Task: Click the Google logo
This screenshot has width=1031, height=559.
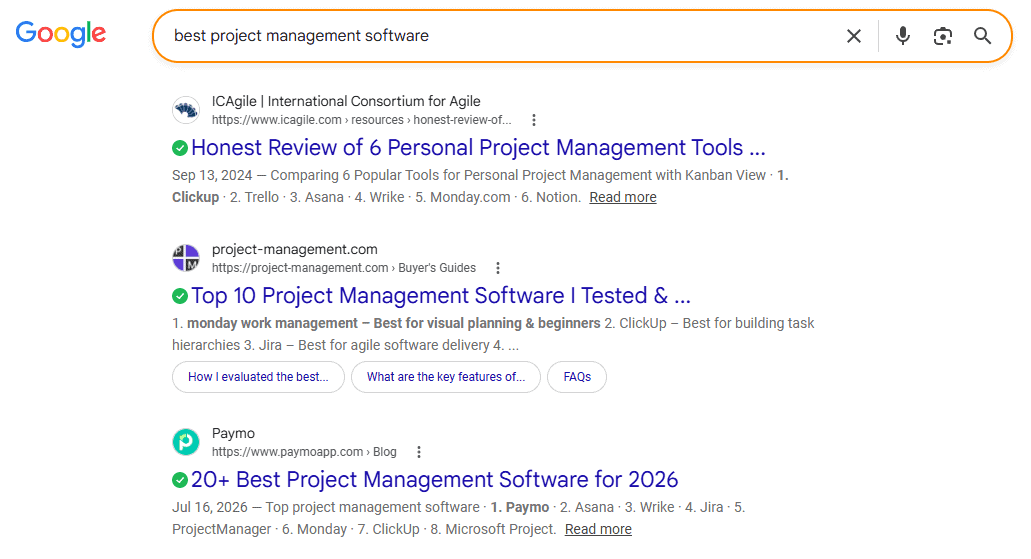Action: click(x=60, y=34)
